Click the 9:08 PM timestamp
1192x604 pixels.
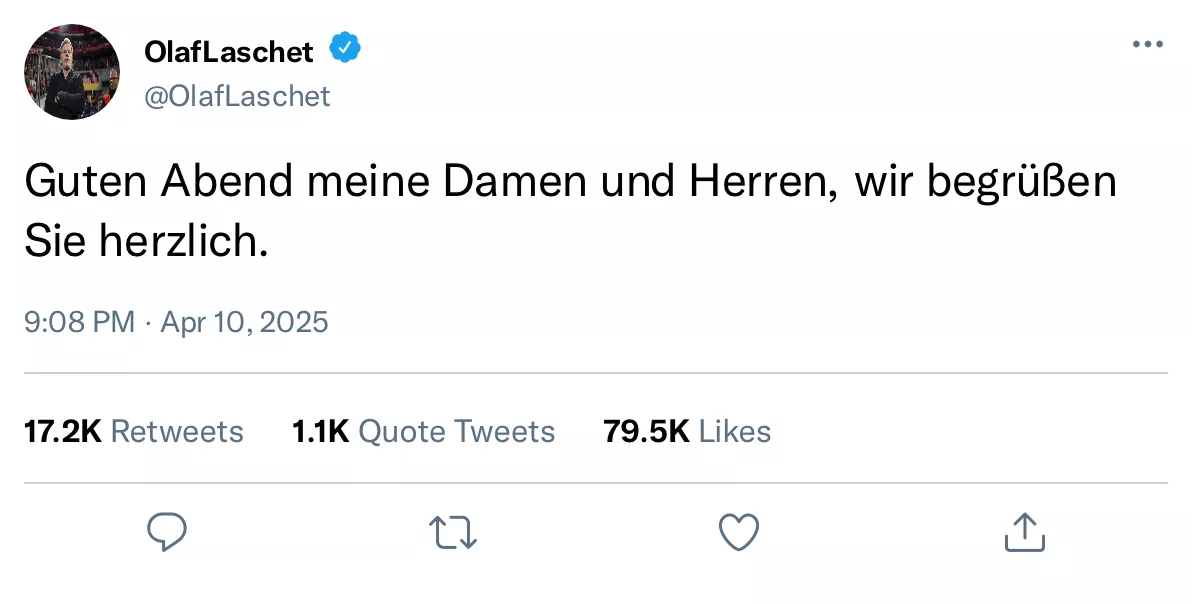pos(79,322)
